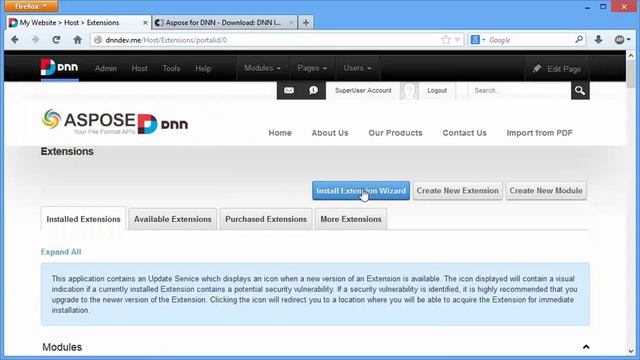Open the downloads arrow icon
The width and height of the screenshot is (640, 360).
click(x=598, y=40)
